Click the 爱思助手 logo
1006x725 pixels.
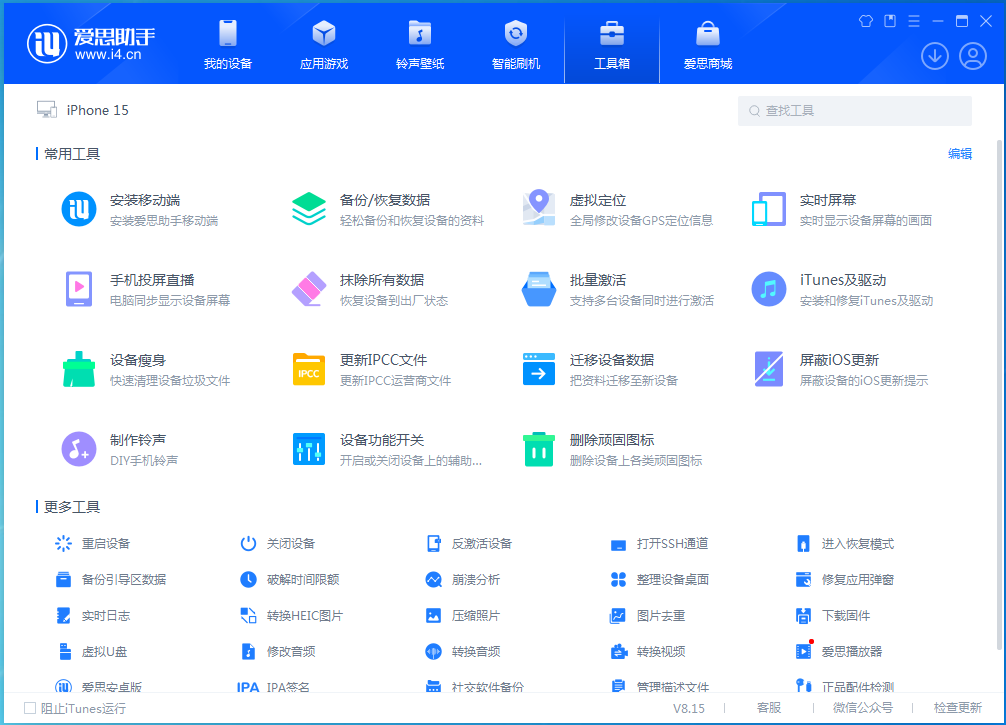pyautogui.click(x=91, y=44)
